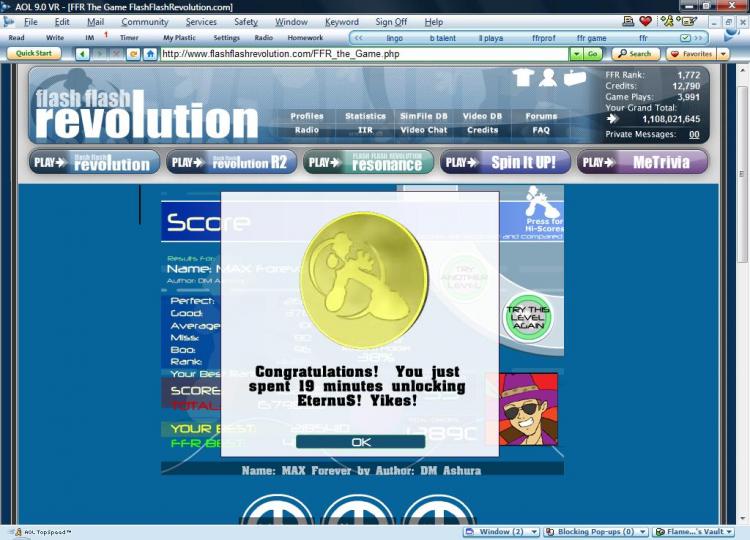
Task: Open the File menu
Action: pyautogui.click(x=31, y=22)
